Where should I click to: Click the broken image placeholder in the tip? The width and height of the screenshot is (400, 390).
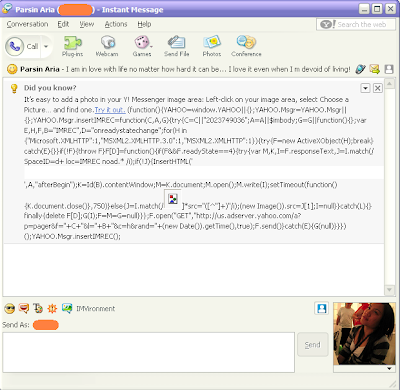click(173, 199)
